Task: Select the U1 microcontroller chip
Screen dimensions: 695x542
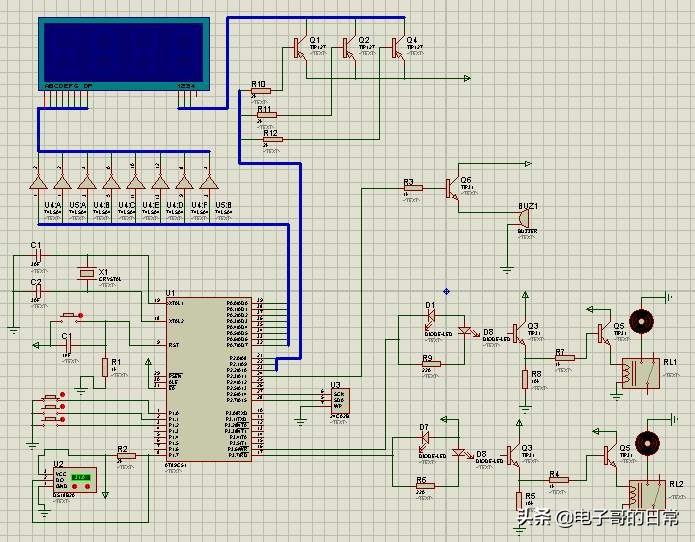Action: [x=209, y=379]
